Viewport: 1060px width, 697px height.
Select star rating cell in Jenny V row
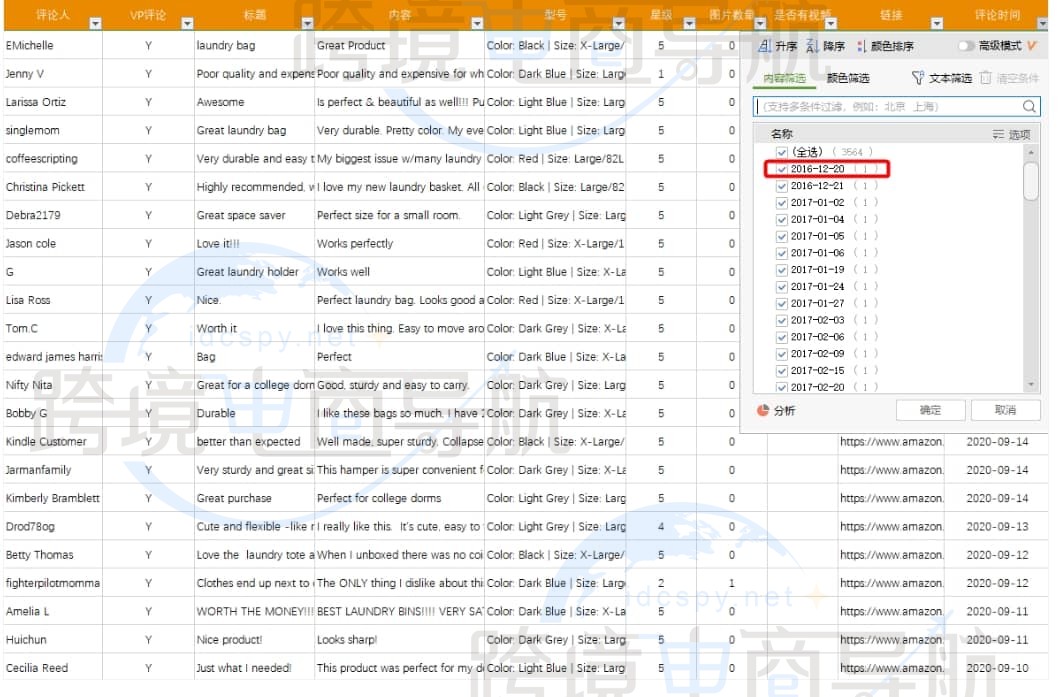coord(661,74)
